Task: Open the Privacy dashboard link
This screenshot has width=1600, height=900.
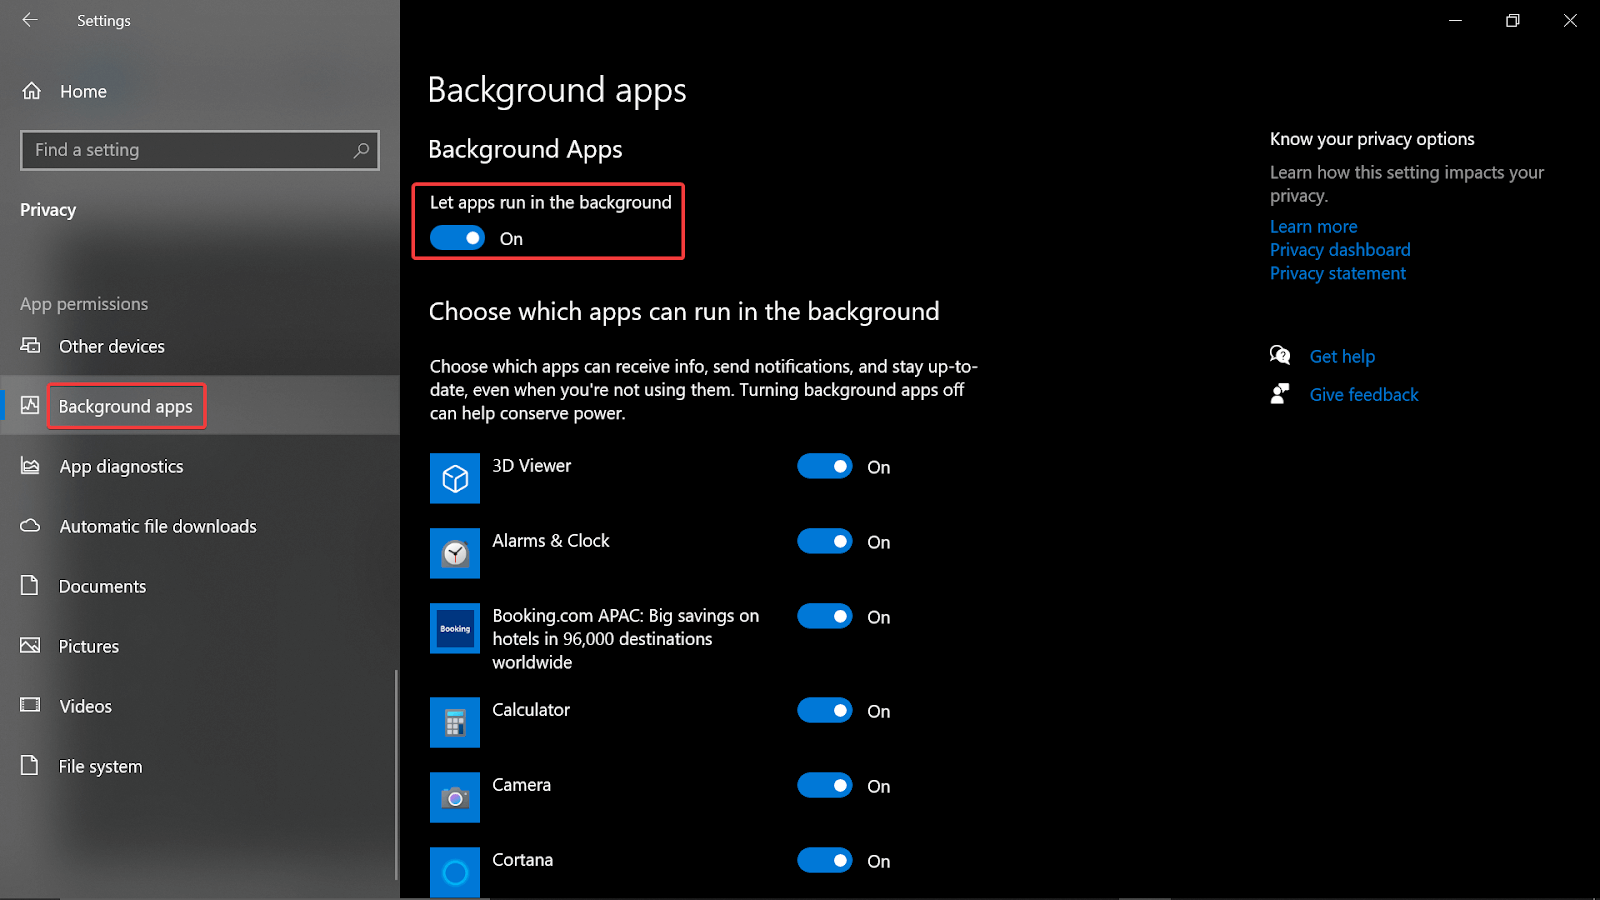Action: [x=1339, y=250]
